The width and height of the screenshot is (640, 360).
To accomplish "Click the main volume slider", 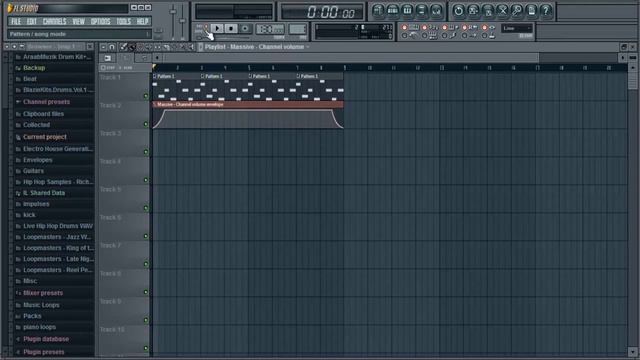I will pyautogui.click(x=173, y=20).
